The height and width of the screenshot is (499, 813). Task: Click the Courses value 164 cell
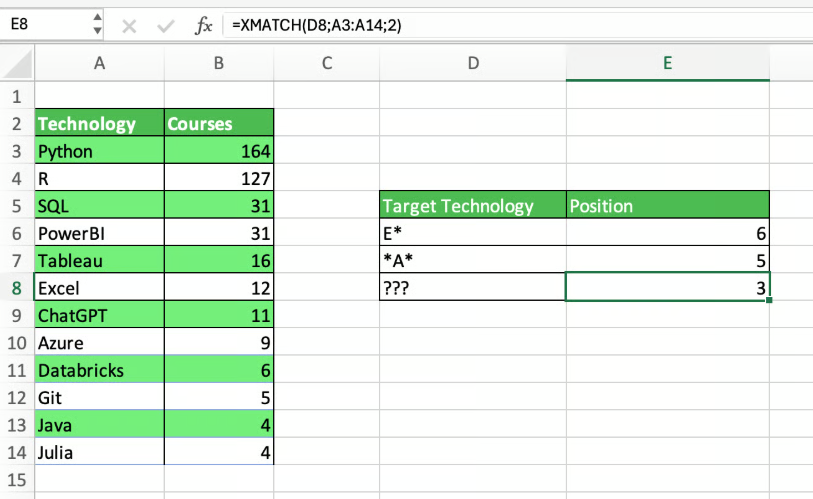[x=218, y=152]
